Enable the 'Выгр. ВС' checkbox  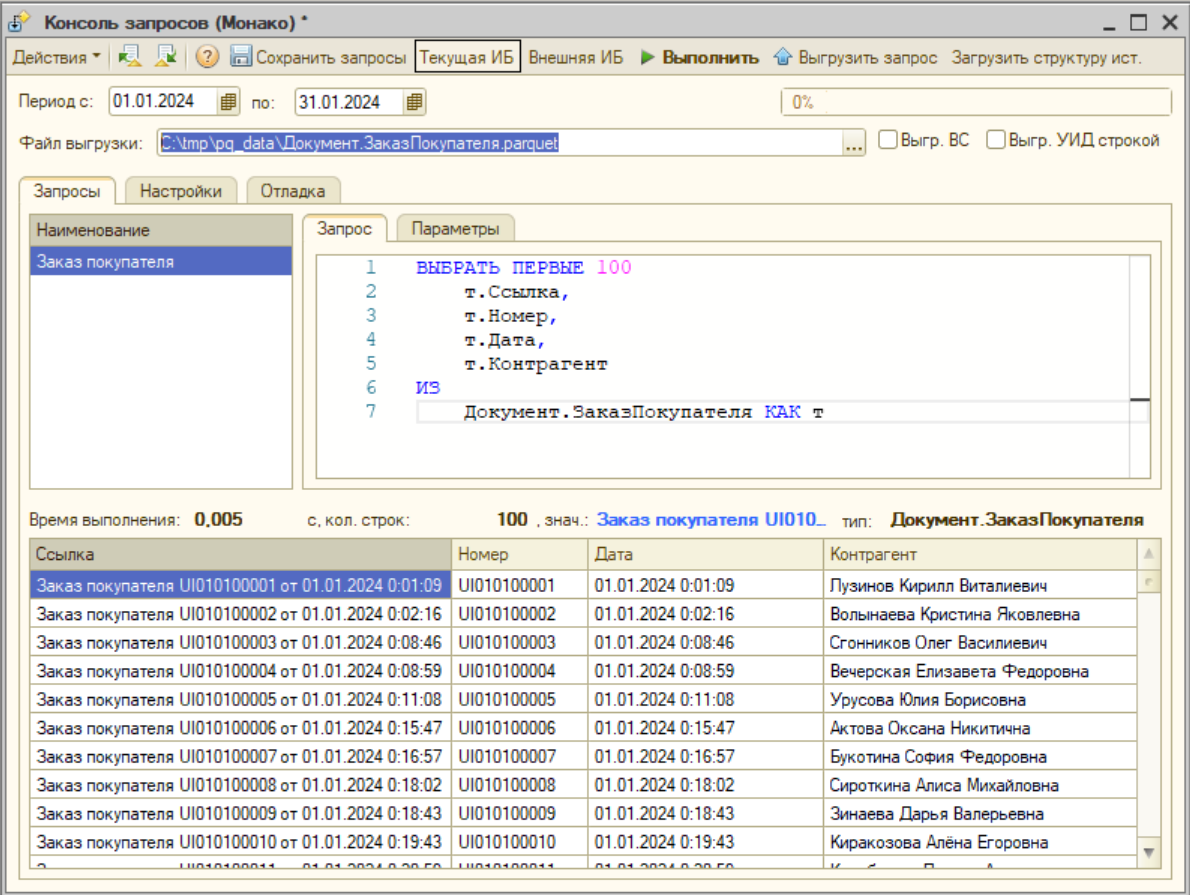[x=887, y=141]
